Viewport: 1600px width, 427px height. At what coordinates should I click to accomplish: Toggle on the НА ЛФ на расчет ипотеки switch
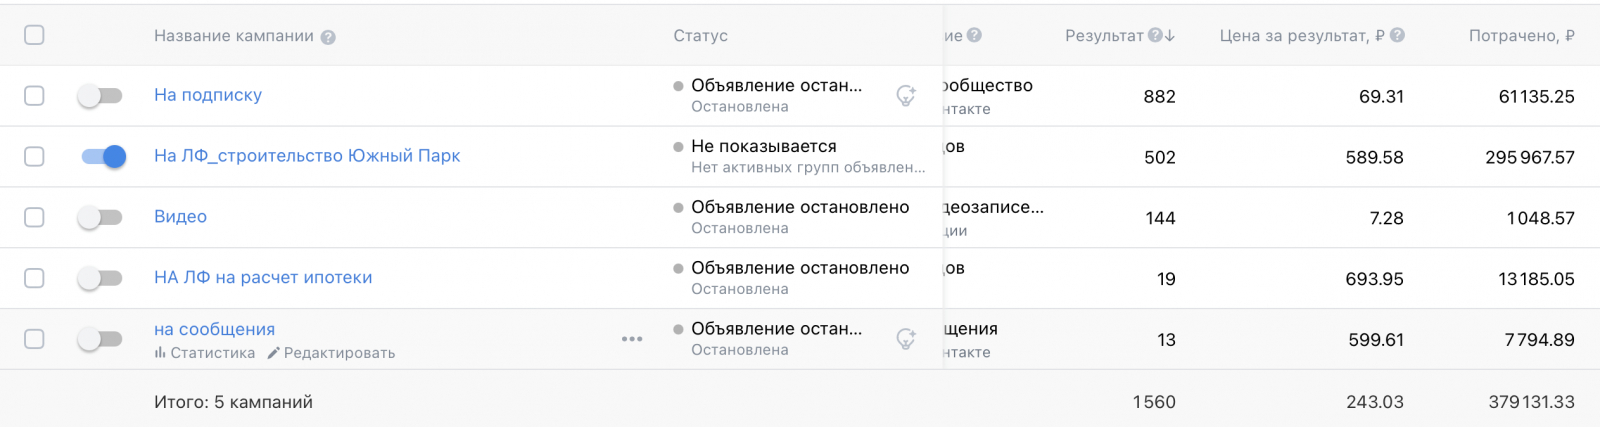click(100, 278)
